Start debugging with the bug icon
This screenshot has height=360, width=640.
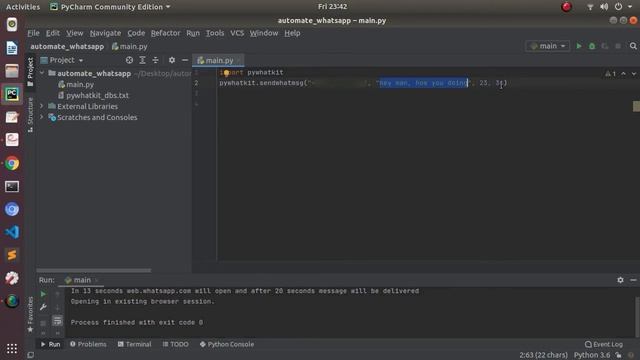pyautogui.click(x=592, y=46)
